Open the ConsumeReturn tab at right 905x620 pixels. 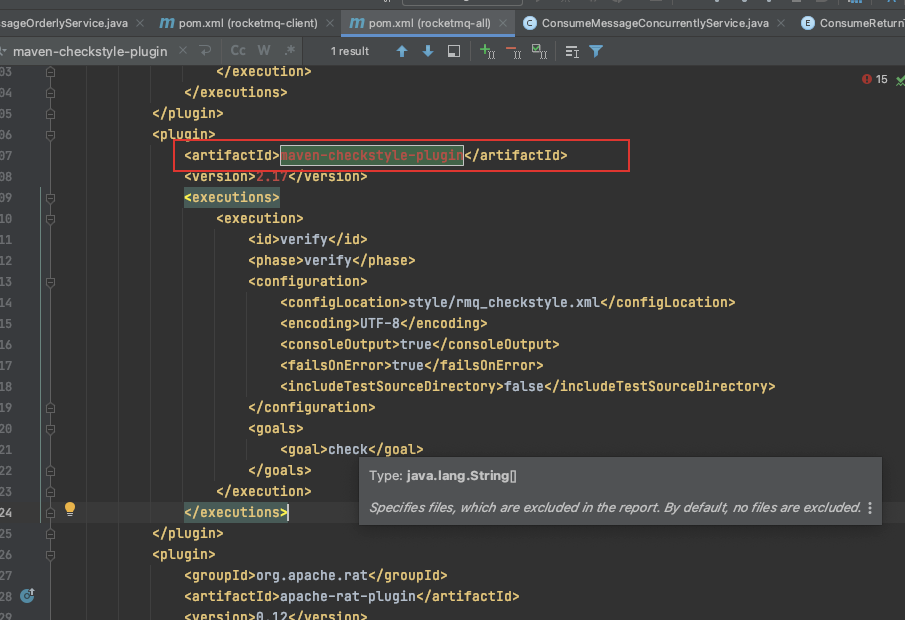coord(852,23)
